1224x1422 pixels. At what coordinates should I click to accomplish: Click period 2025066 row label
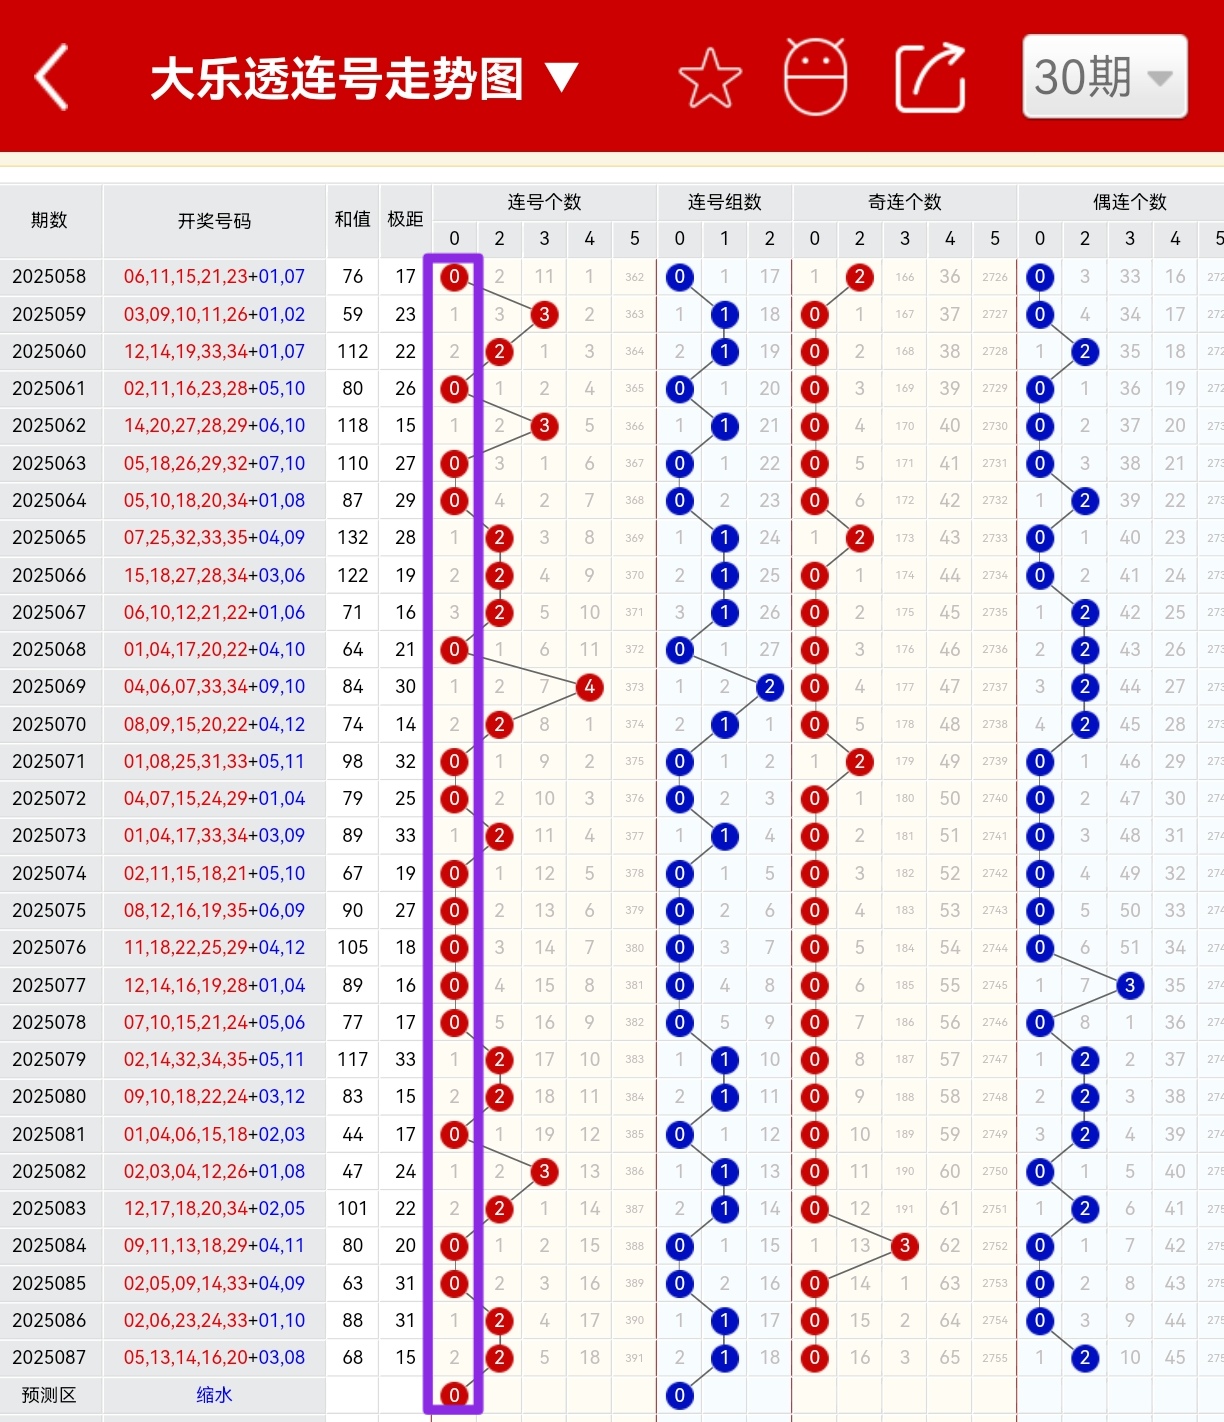pyautogui.click(x=49, y=575)
